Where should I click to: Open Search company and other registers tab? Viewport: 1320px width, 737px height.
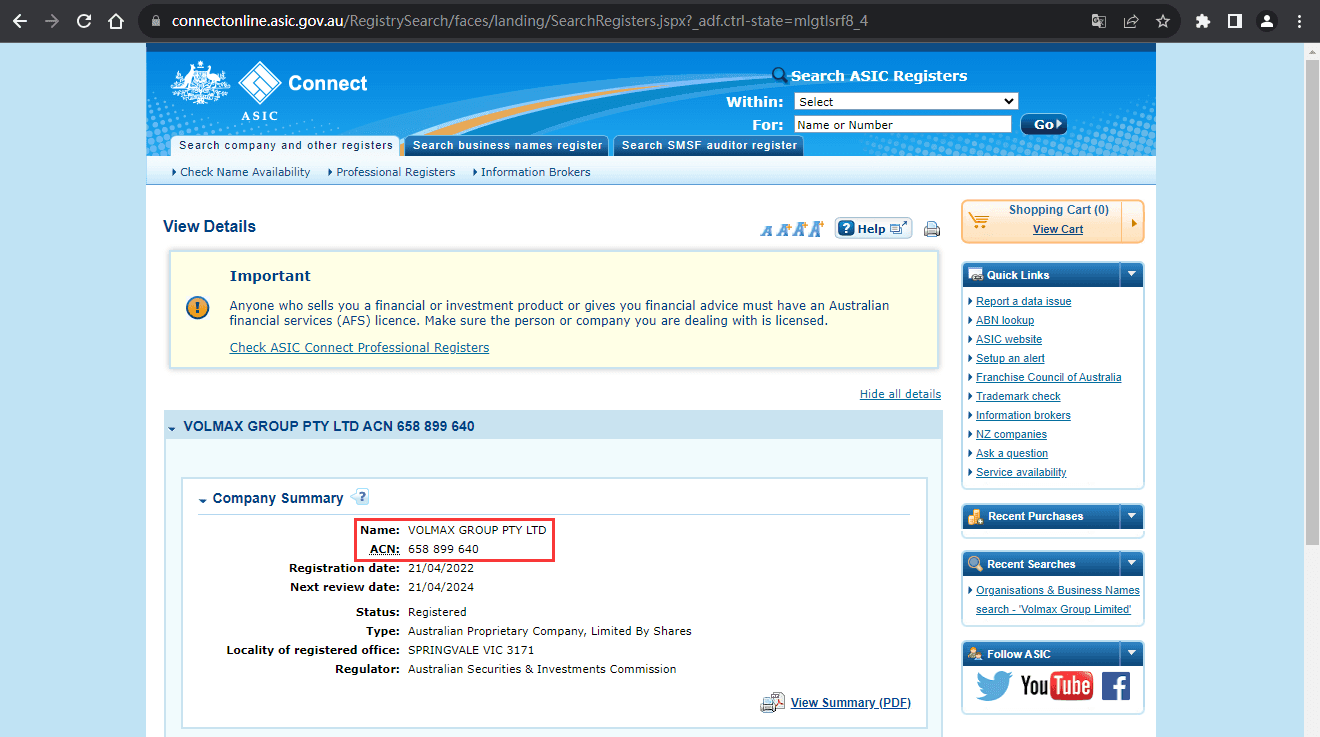[286, 146]
